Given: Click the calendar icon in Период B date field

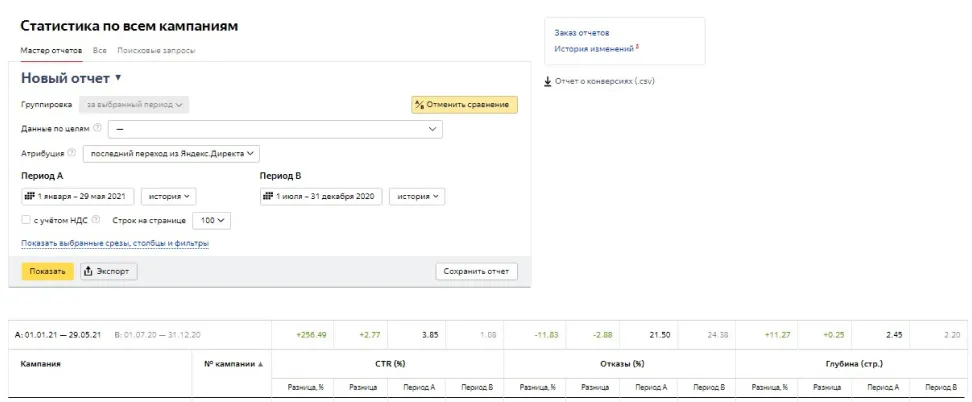Looking at the screenshot, I should point(268,197).
